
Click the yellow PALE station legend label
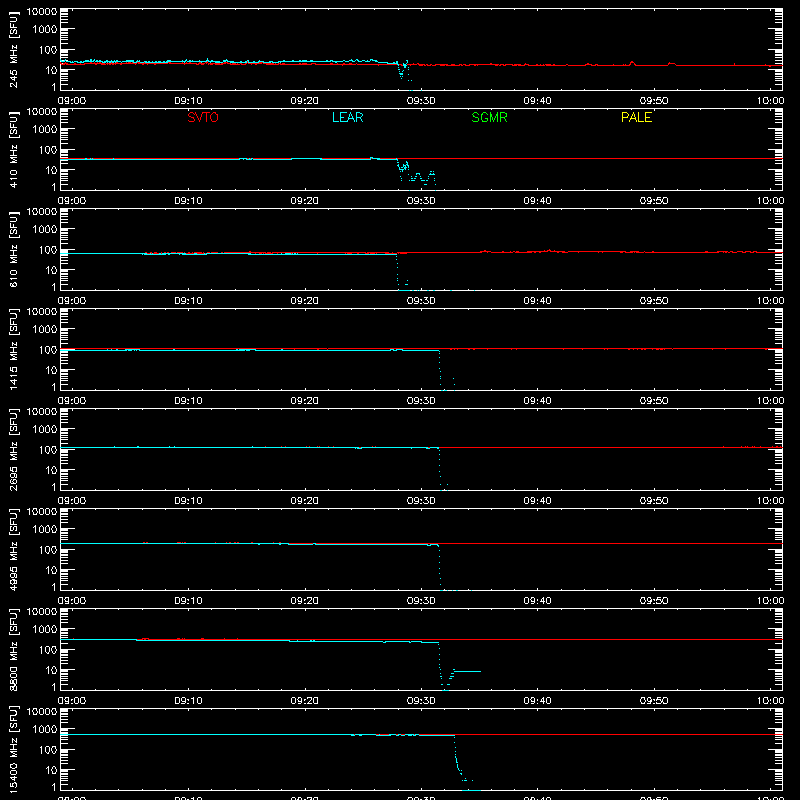(x=636, y=117)
